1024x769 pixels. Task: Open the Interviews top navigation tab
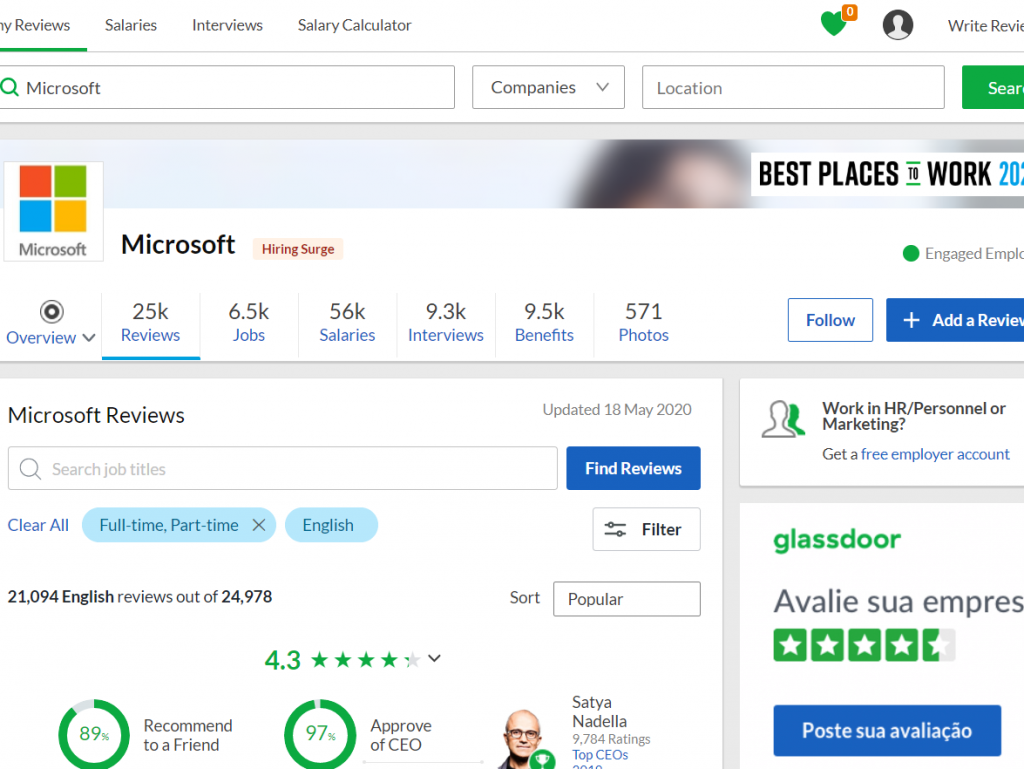click(x=227, y=25)
